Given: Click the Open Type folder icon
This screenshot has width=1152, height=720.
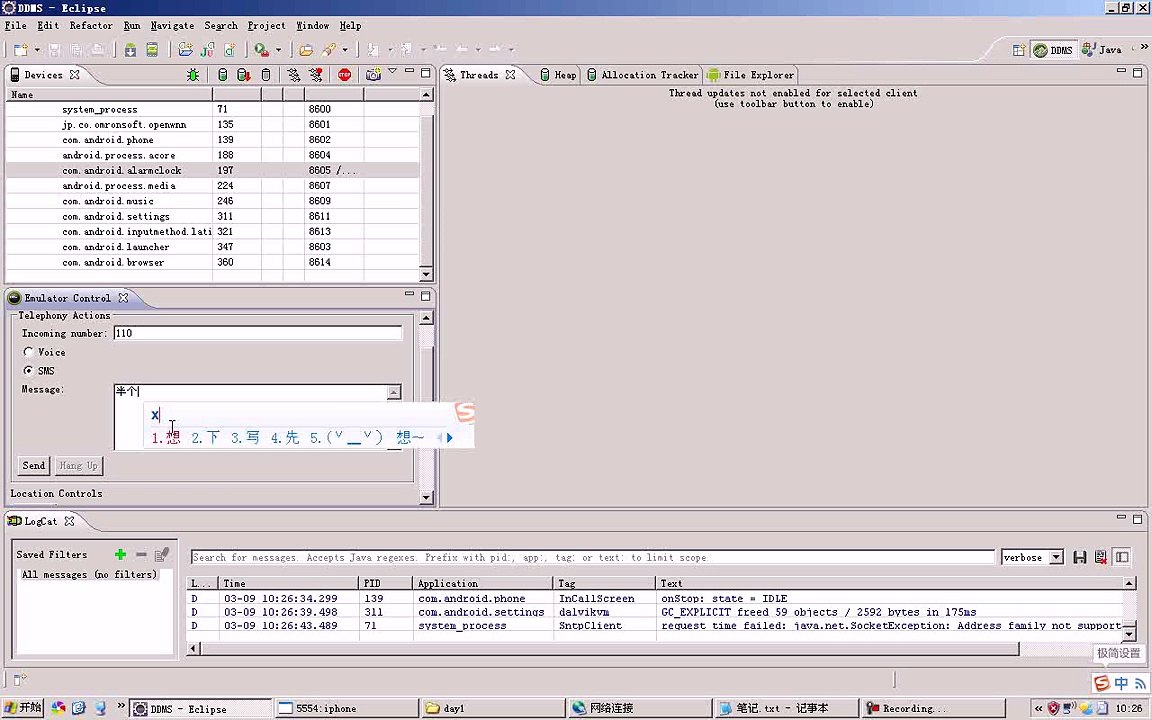Looking at the screenshot, I should 306,50.
